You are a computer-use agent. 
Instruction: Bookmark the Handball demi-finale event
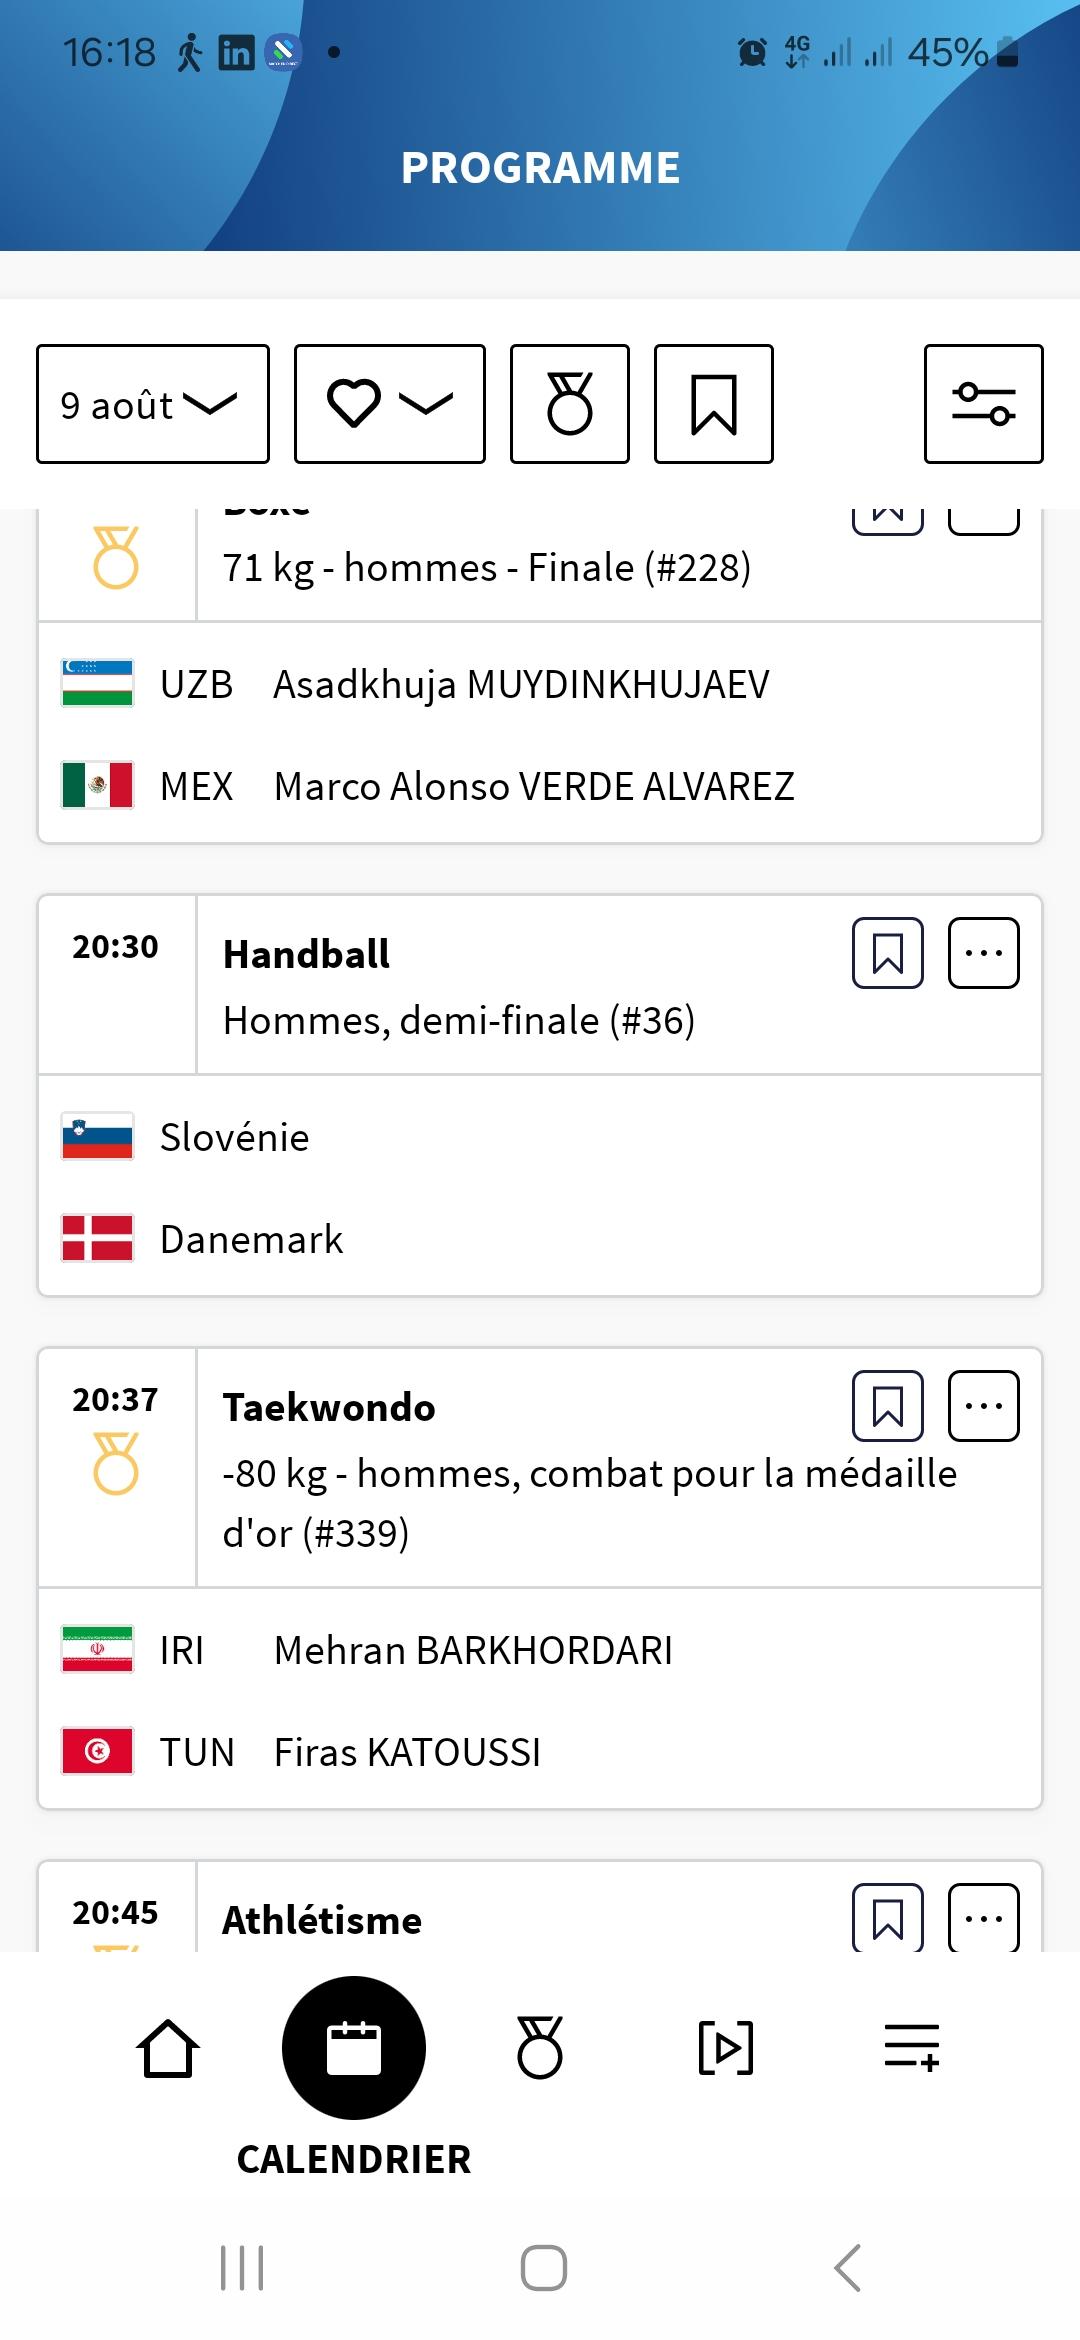(888, 953)
